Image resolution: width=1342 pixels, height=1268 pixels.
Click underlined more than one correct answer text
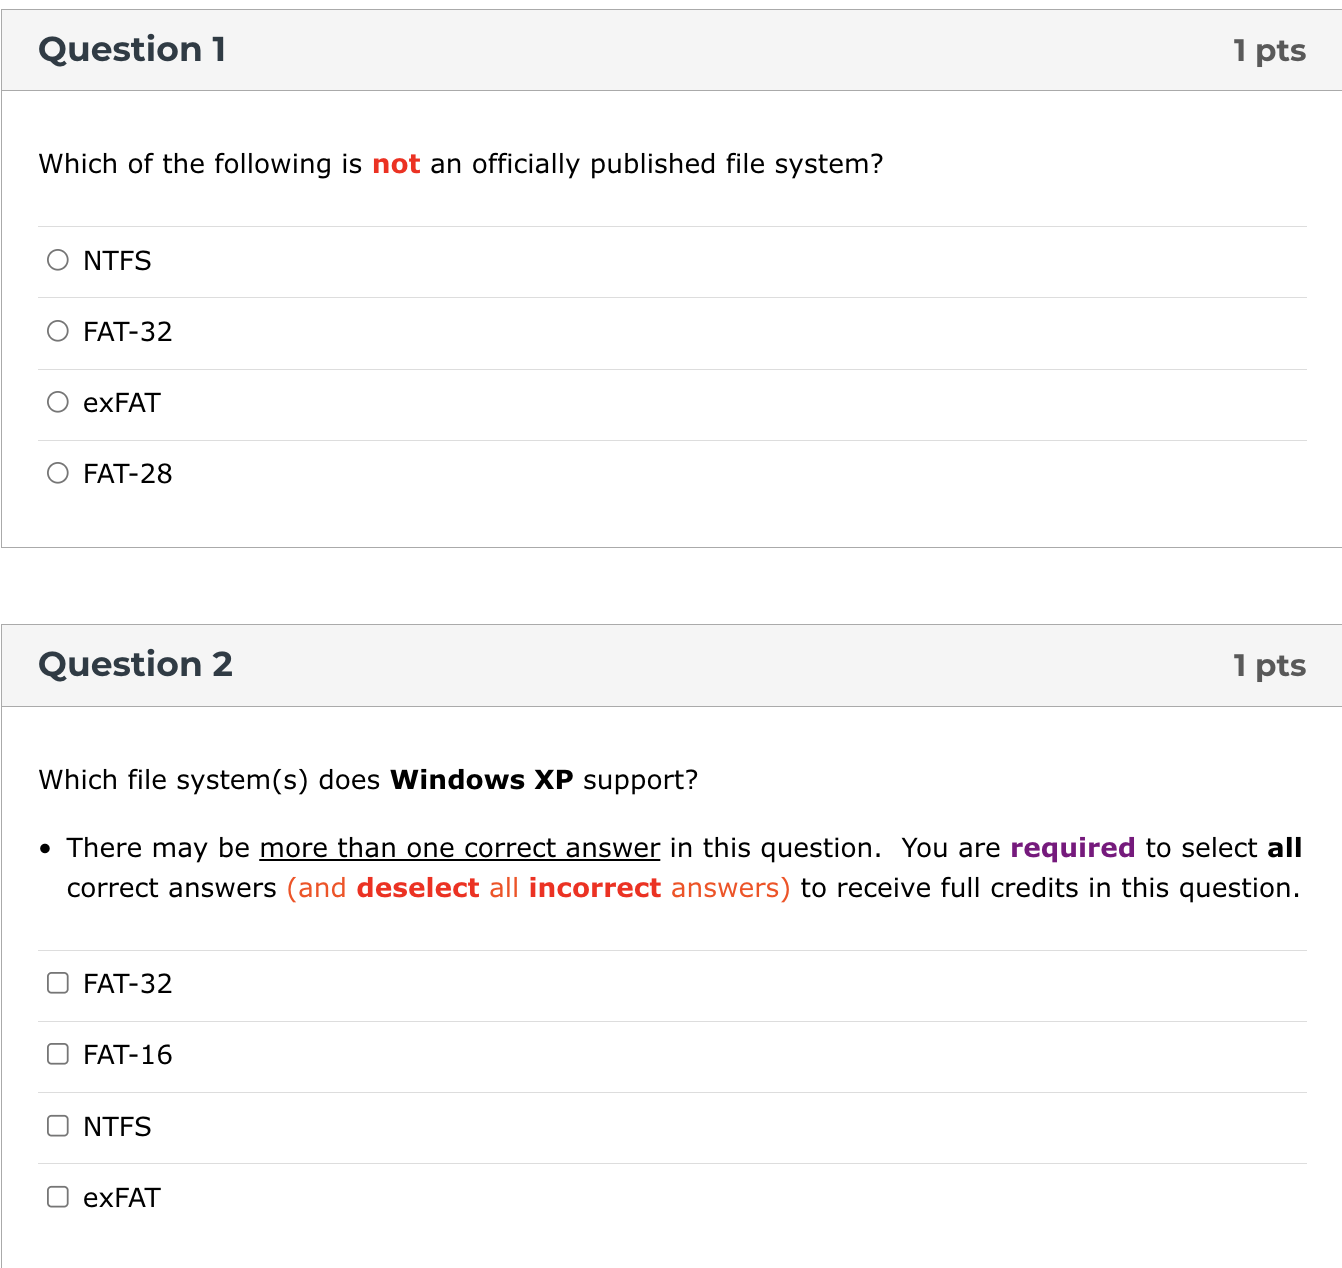pos(459,848)
